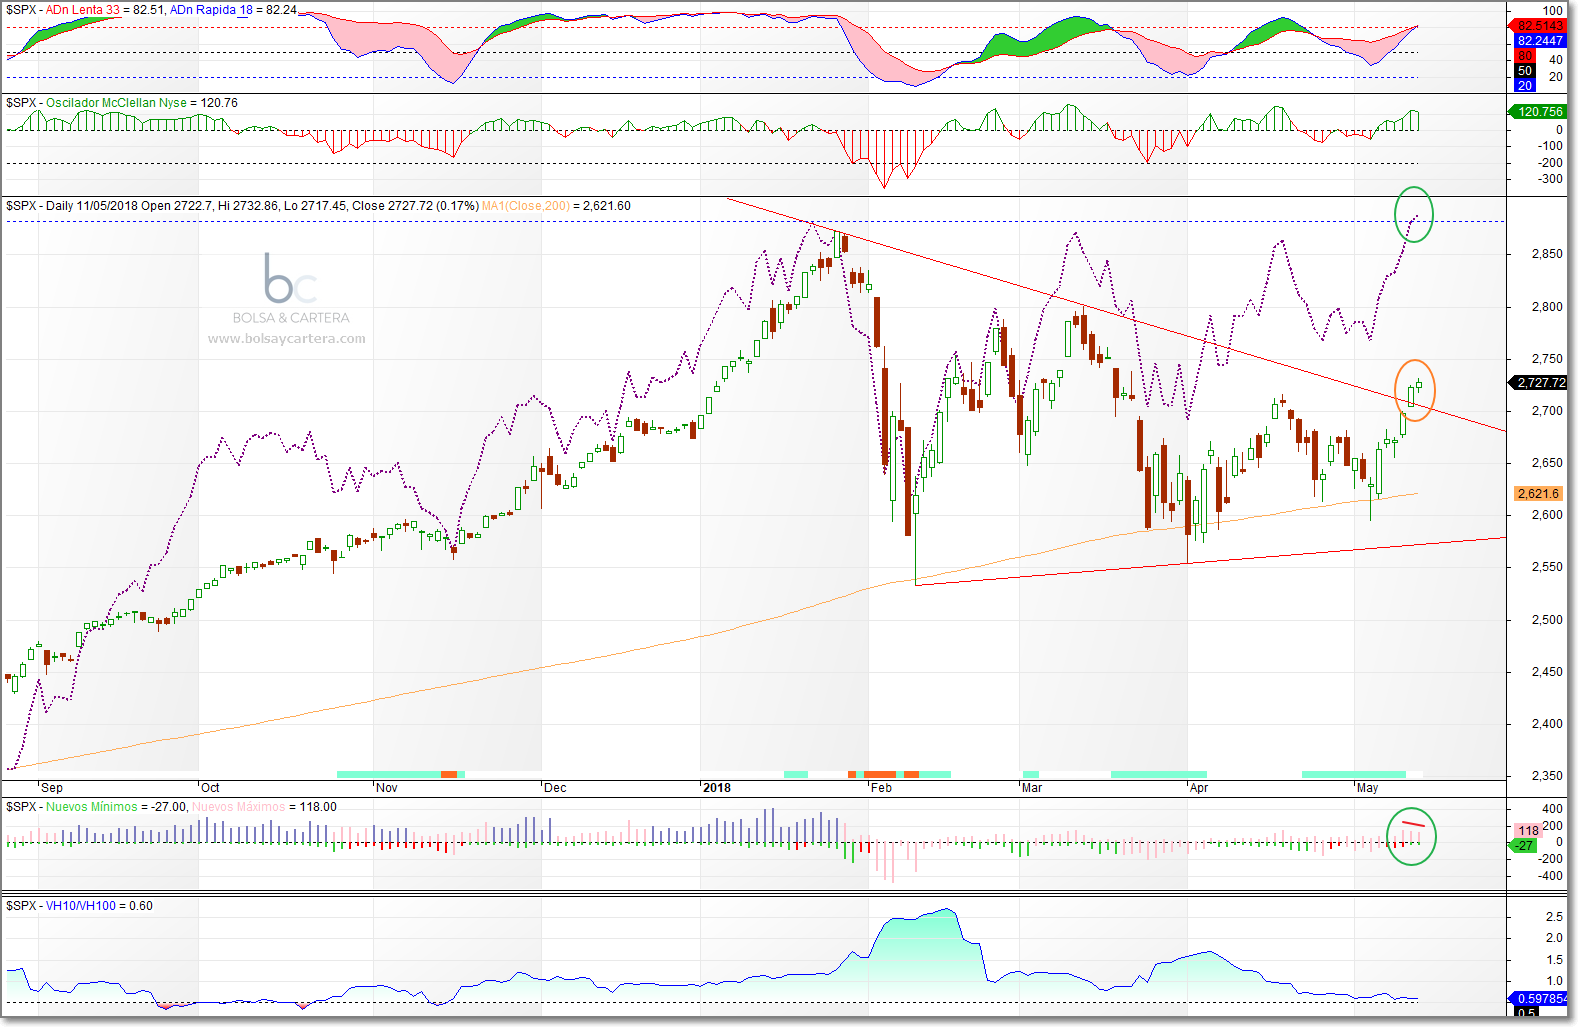The height and width of the screenshot is (1027, 1578).
Task: Click the 'Nuevos Mínimos' green label
Action: pos(92,807)
